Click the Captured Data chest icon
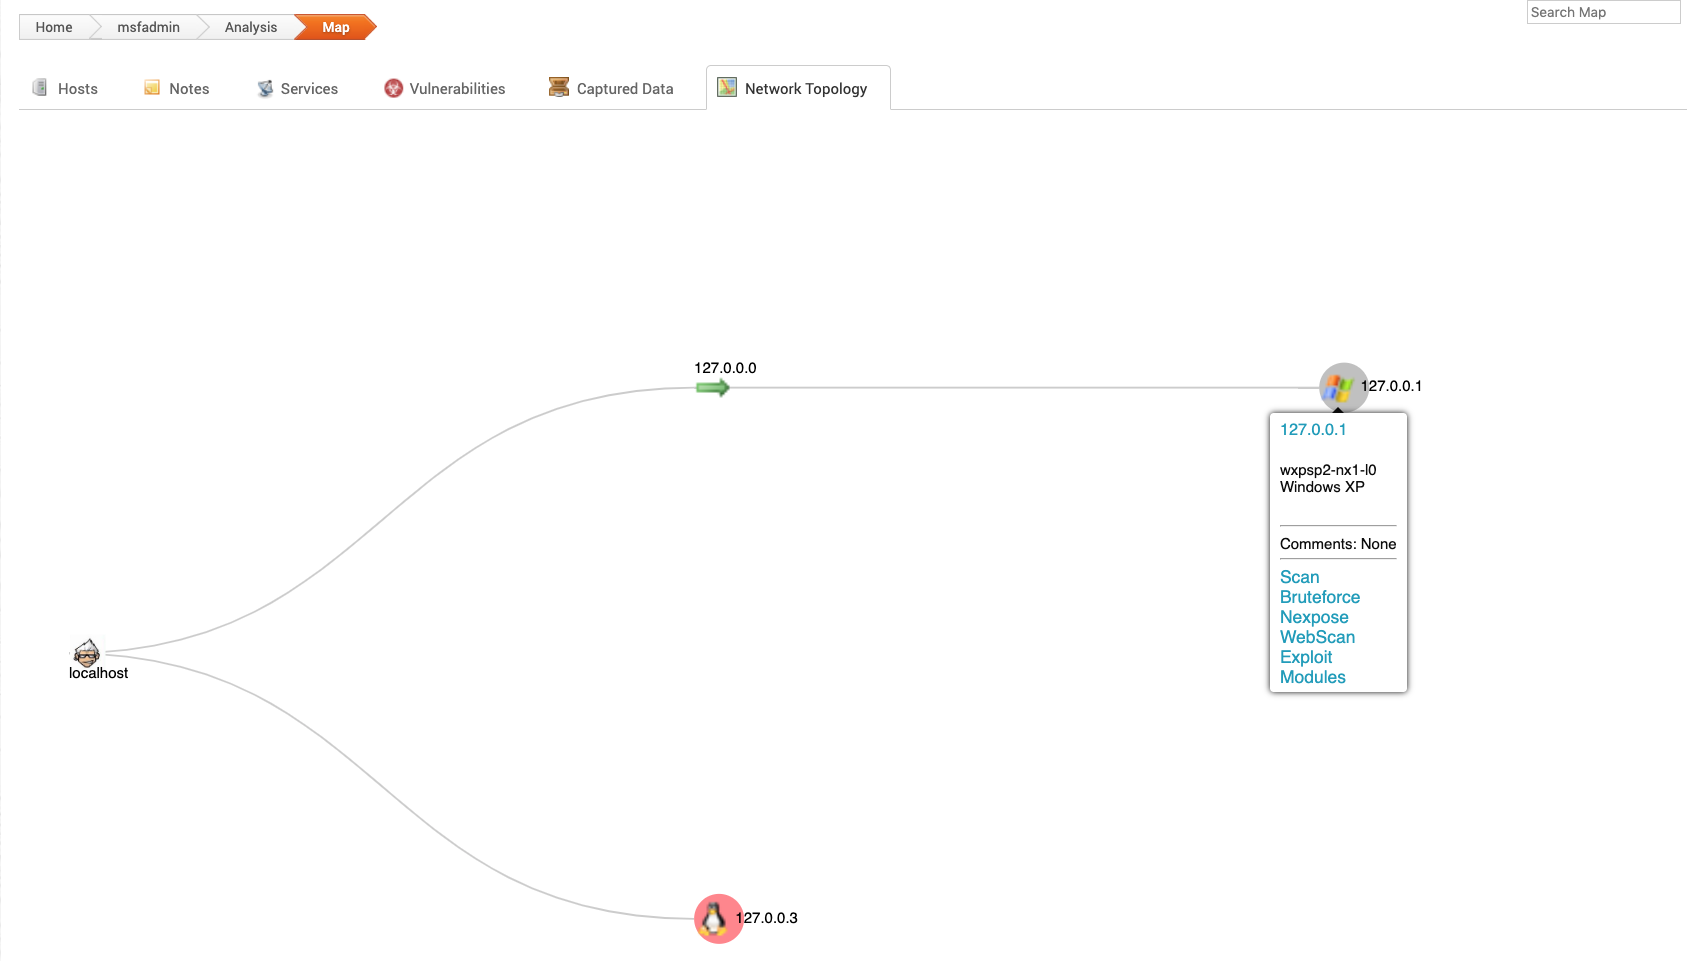This screenshot has height=961, width=1705. (558, 88)
